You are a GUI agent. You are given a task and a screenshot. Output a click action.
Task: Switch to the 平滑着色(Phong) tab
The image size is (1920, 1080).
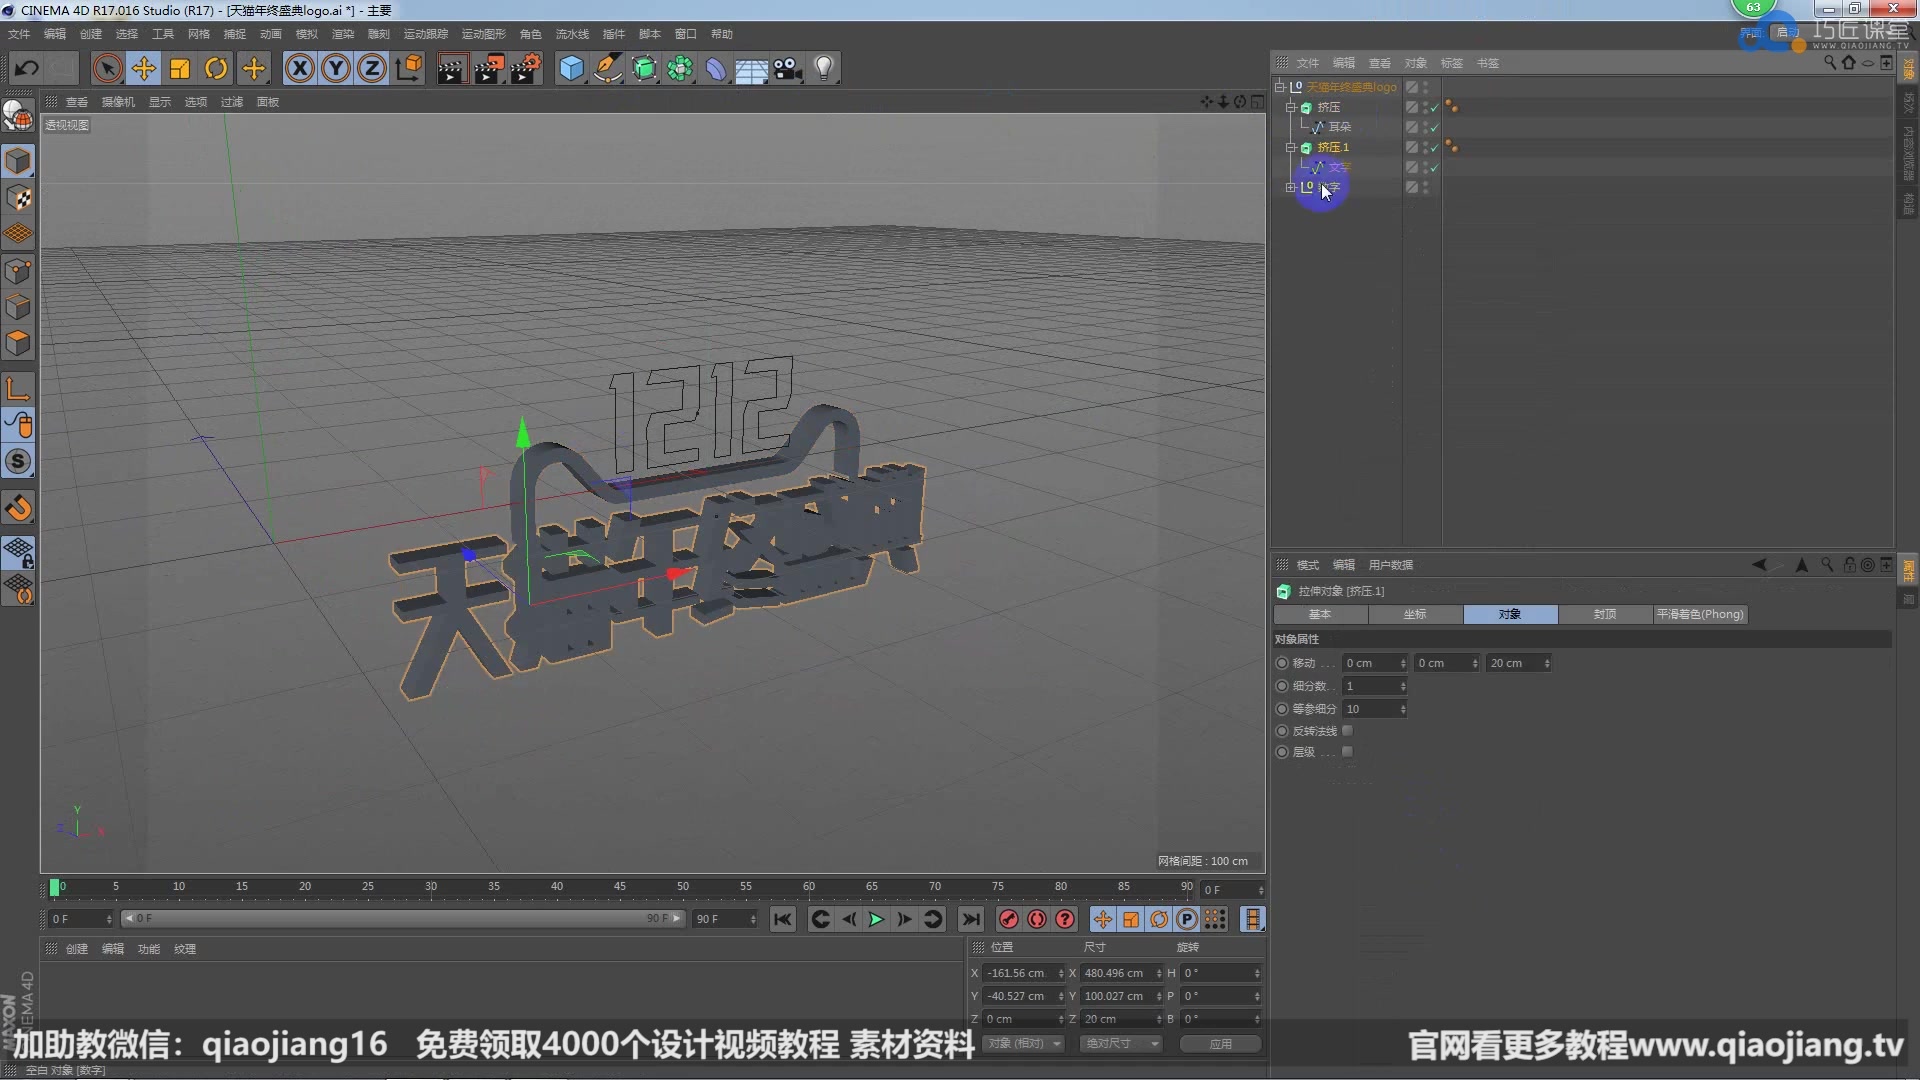pyautogui.click(x=1700, y=614)
